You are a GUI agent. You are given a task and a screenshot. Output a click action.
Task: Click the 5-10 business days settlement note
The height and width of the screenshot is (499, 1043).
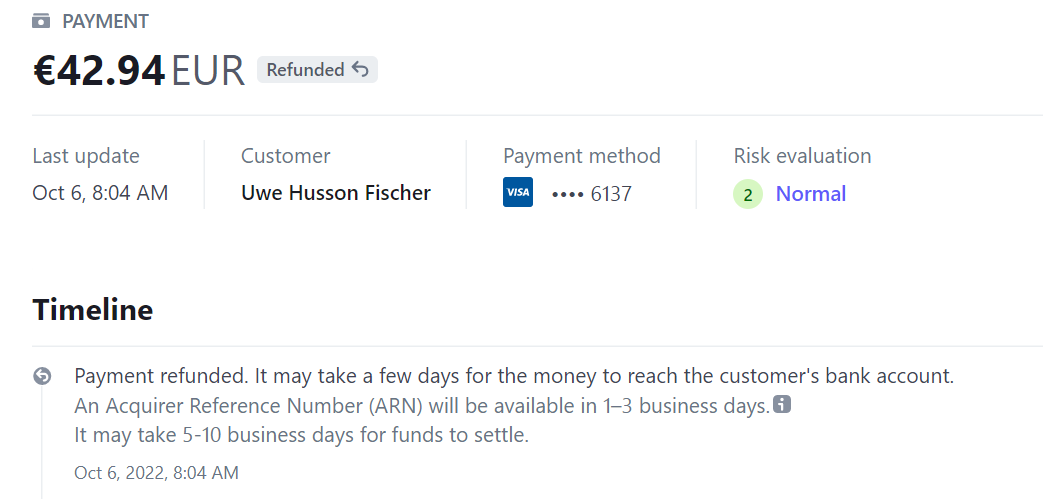point(301,435)
